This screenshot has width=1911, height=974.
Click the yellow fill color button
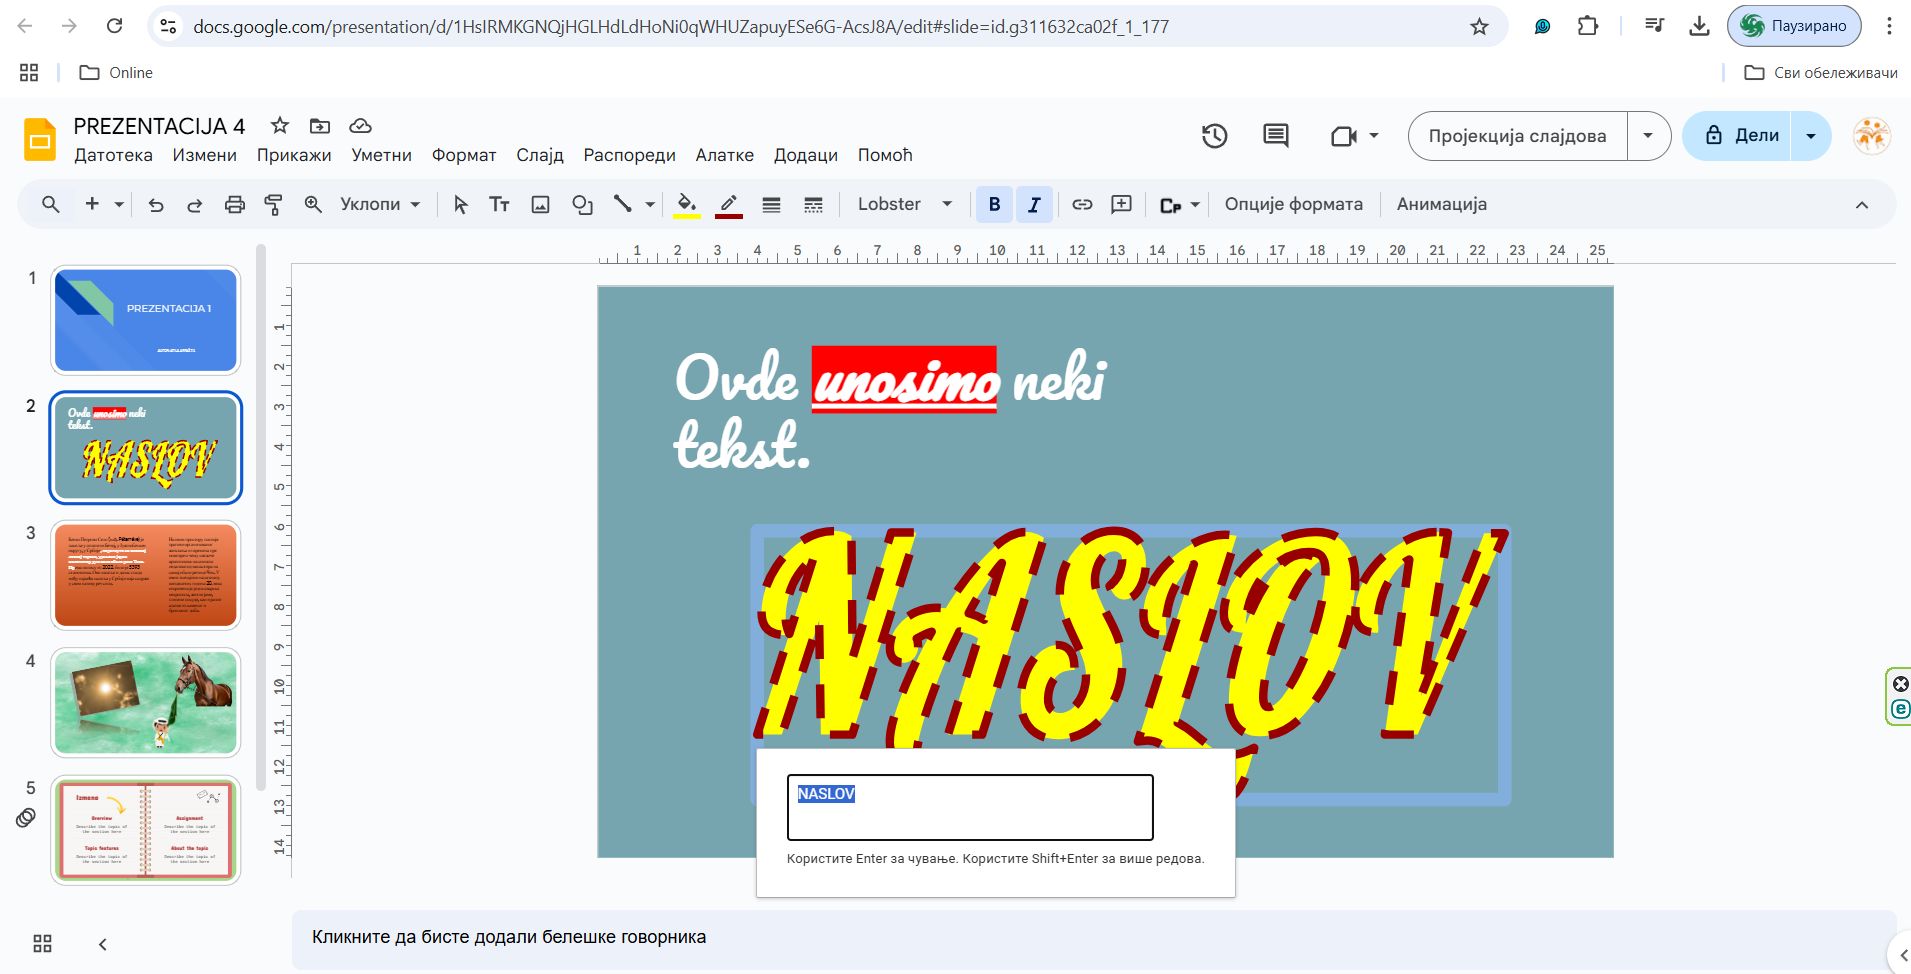[x=686, y=205]
